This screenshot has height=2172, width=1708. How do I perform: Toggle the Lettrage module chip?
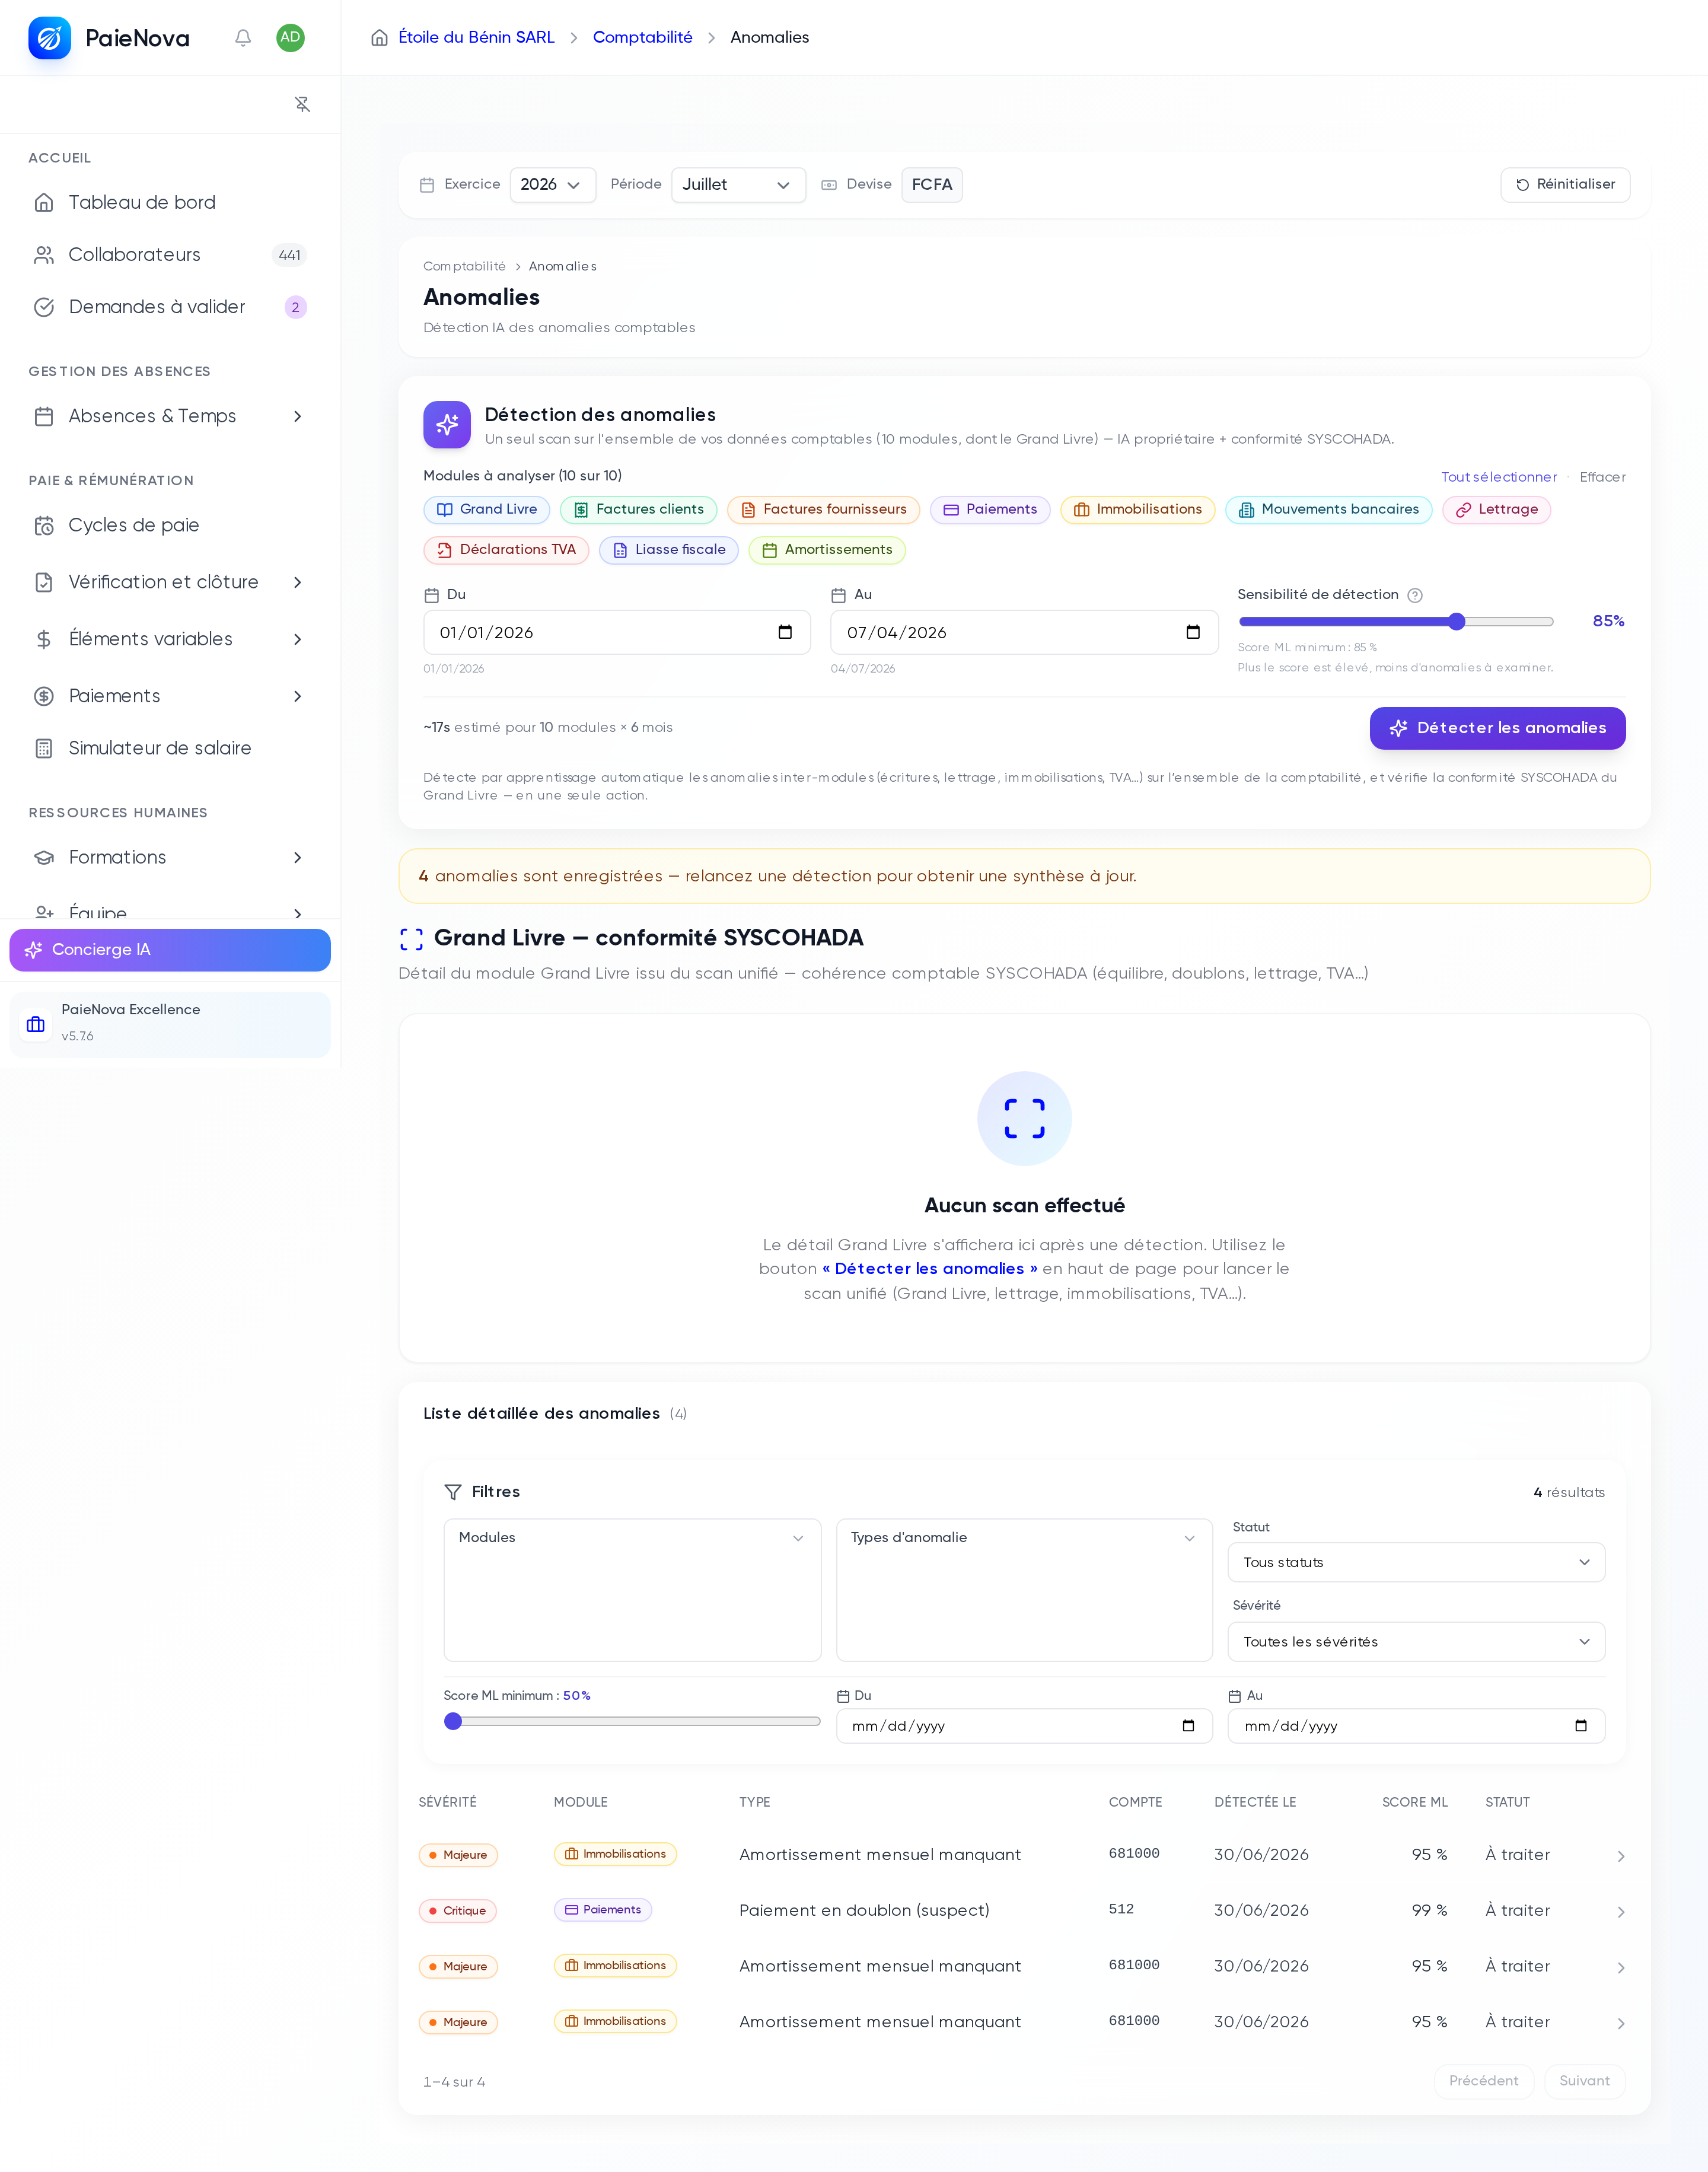click(1496, 510)
